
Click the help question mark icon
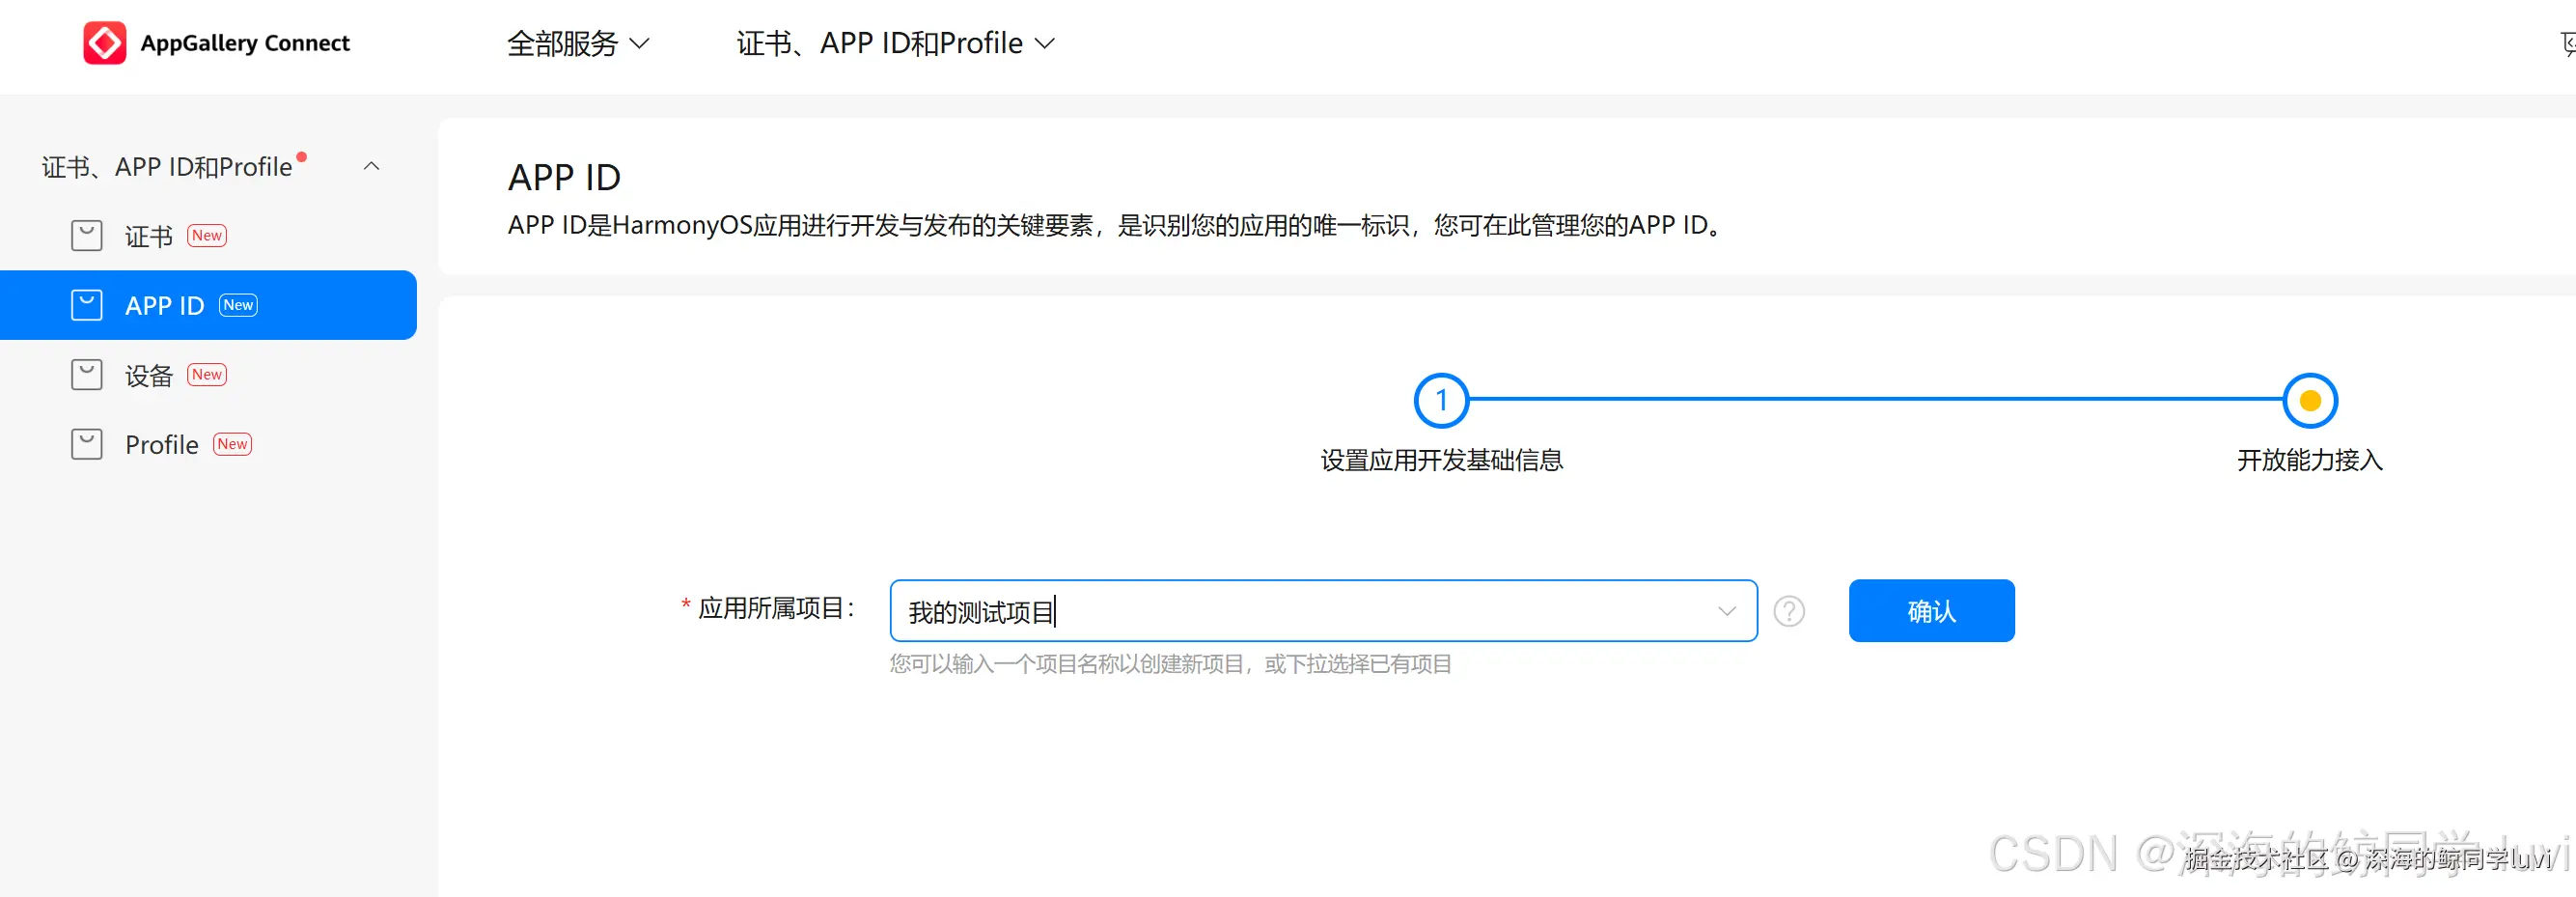(x=1789, y=611)
